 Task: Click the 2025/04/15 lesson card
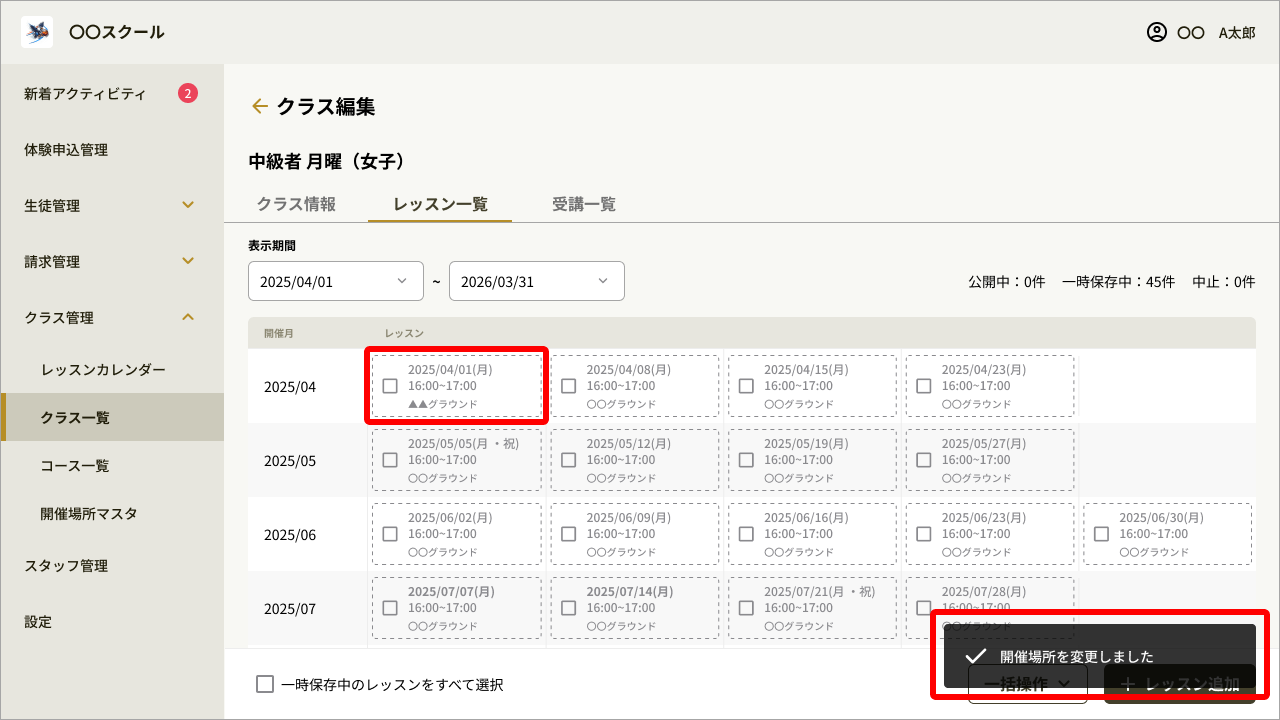[x=812, y=386]
